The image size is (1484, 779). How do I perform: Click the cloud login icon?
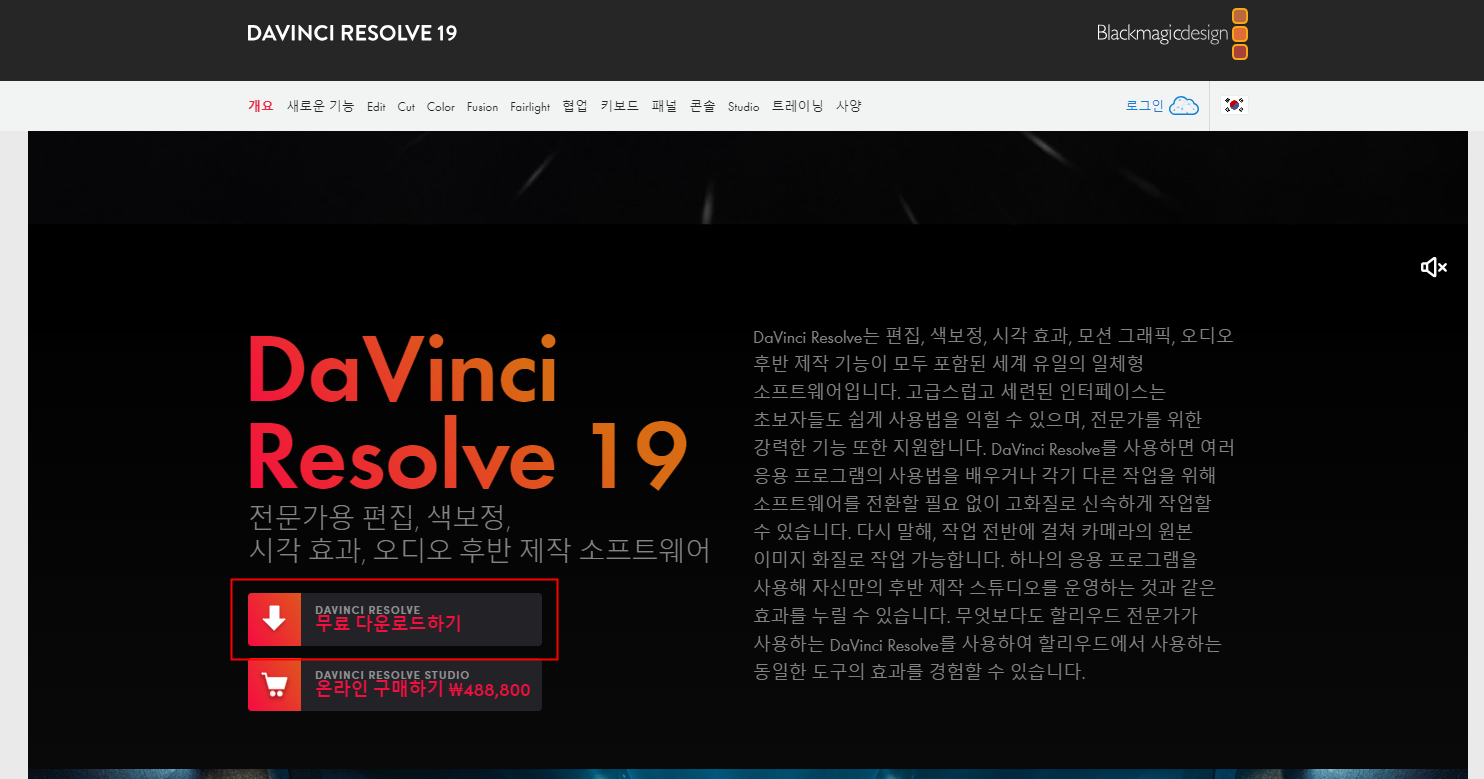[1184, 106]
